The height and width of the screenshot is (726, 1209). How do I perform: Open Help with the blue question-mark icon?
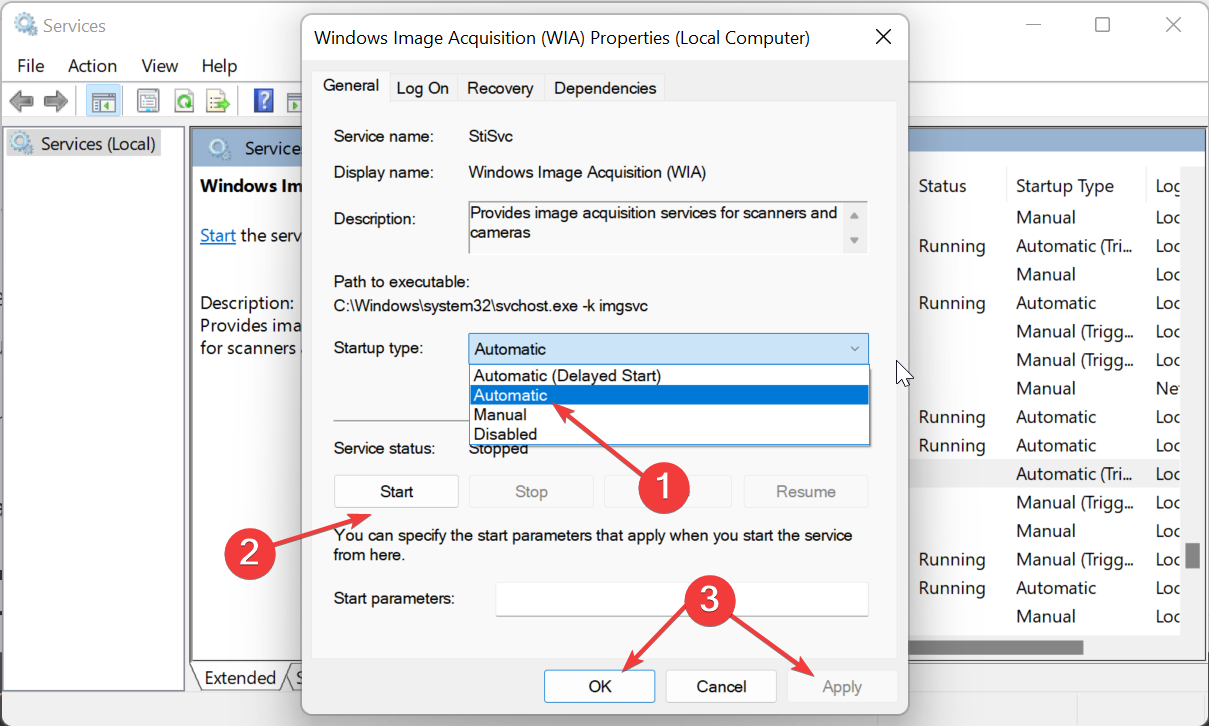[x=264, y=101]
